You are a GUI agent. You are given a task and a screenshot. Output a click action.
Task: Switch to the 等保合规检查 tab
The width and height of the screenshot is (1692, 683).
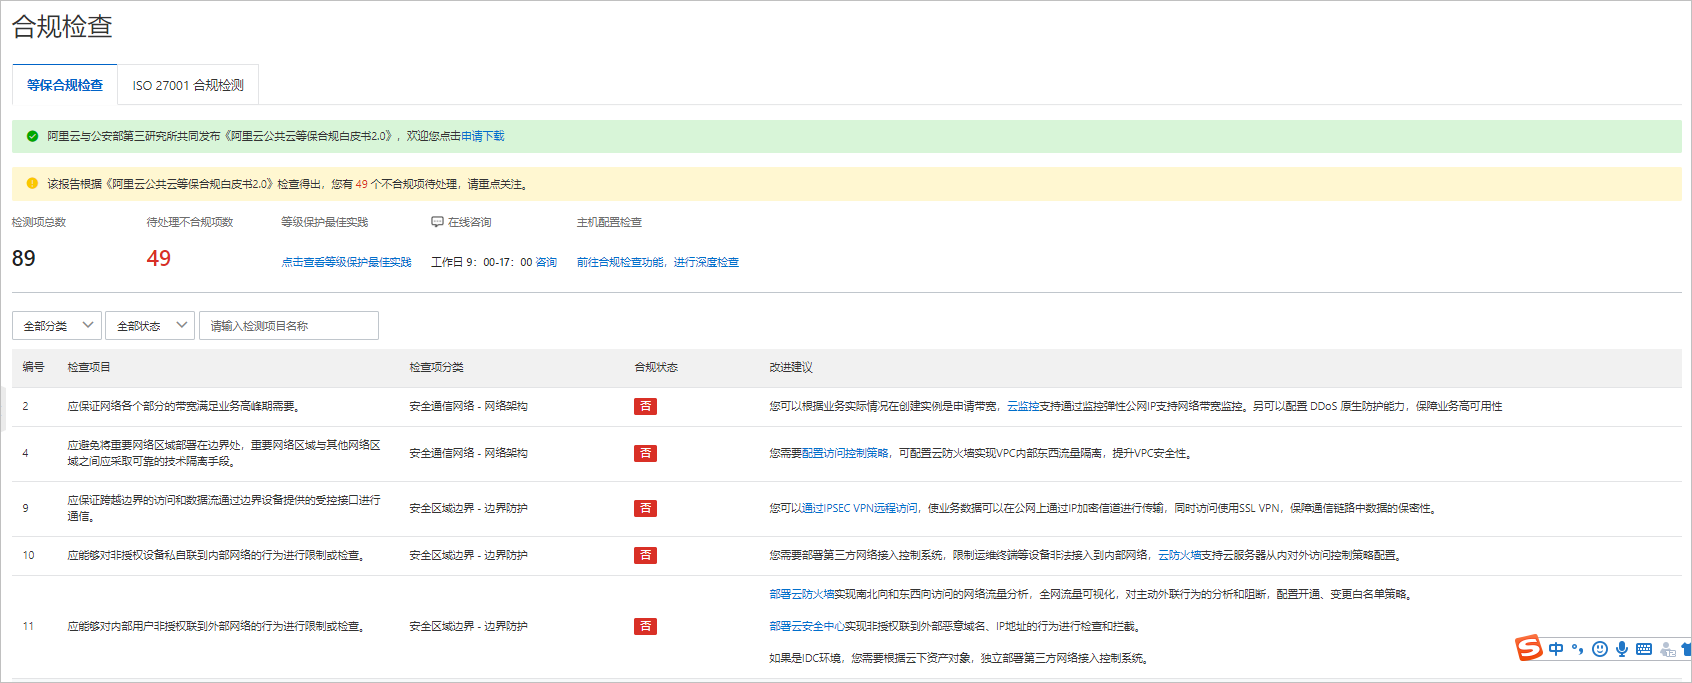point(65,85)
